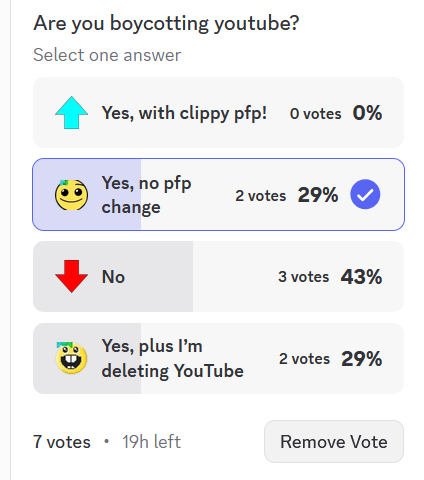Click the 29% percentage on selected answer
The height and width of the screenshot is (480, 424).
pos(318,195)
